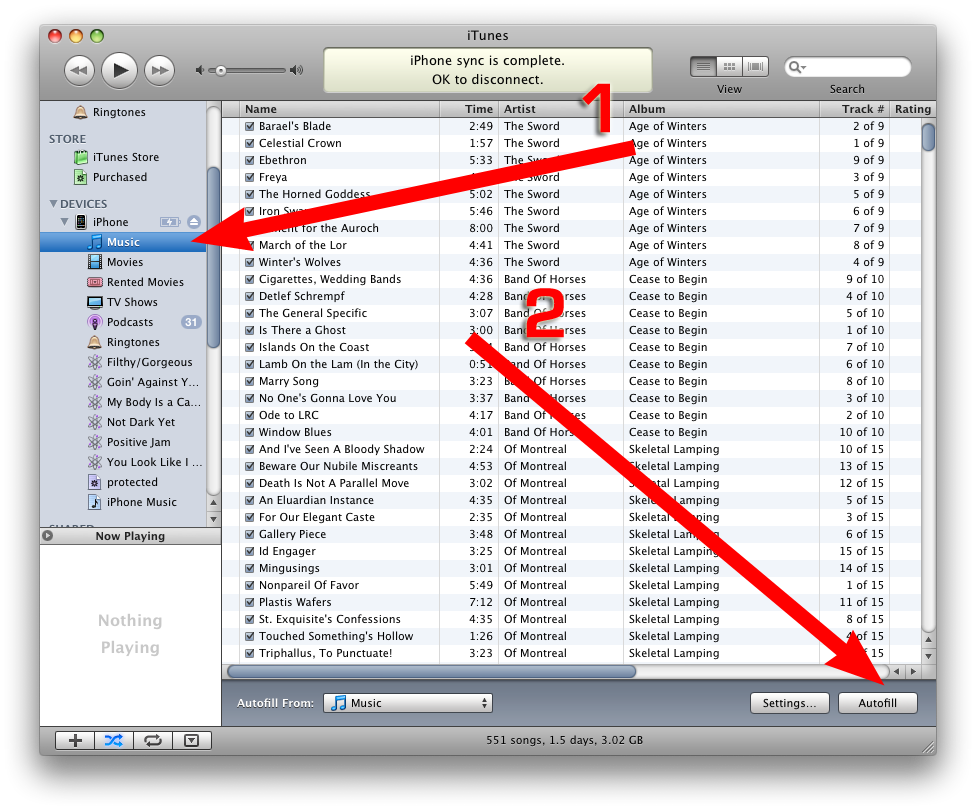Viewport: 976px width, 810px height.
Task: Open TV Shows under iPhone
Action: pyautogui.click(x=123, y=302)
